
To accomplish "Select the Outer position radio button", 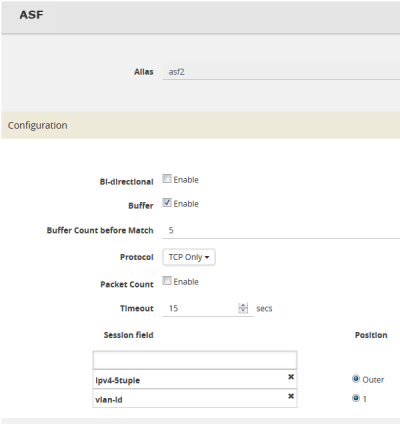I will coord(356,379).
